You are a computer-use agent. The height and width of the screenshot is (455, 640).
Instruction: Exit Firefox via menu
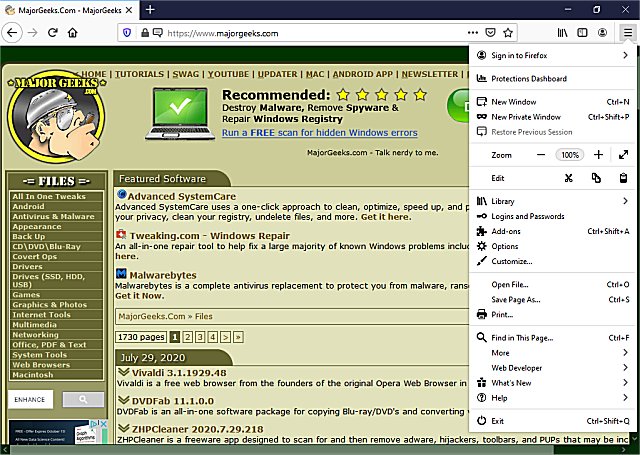(x=553, y=421)
